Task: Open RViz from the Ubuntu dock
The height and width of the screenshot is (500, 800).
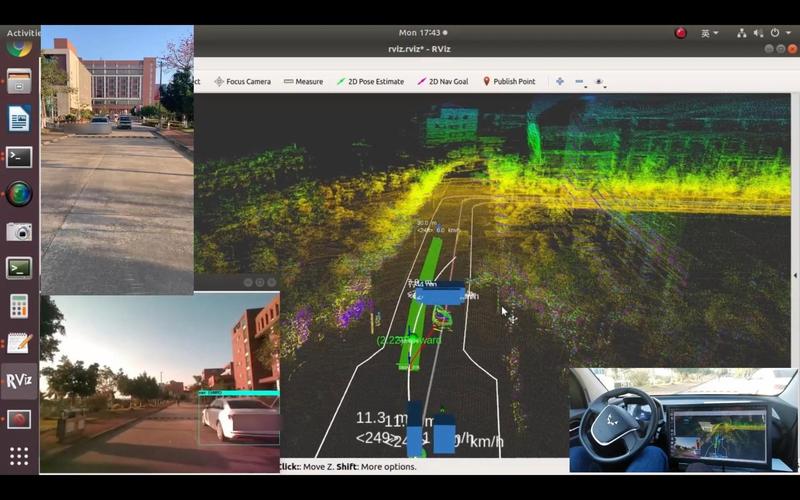Action: (x=19, y=380)
